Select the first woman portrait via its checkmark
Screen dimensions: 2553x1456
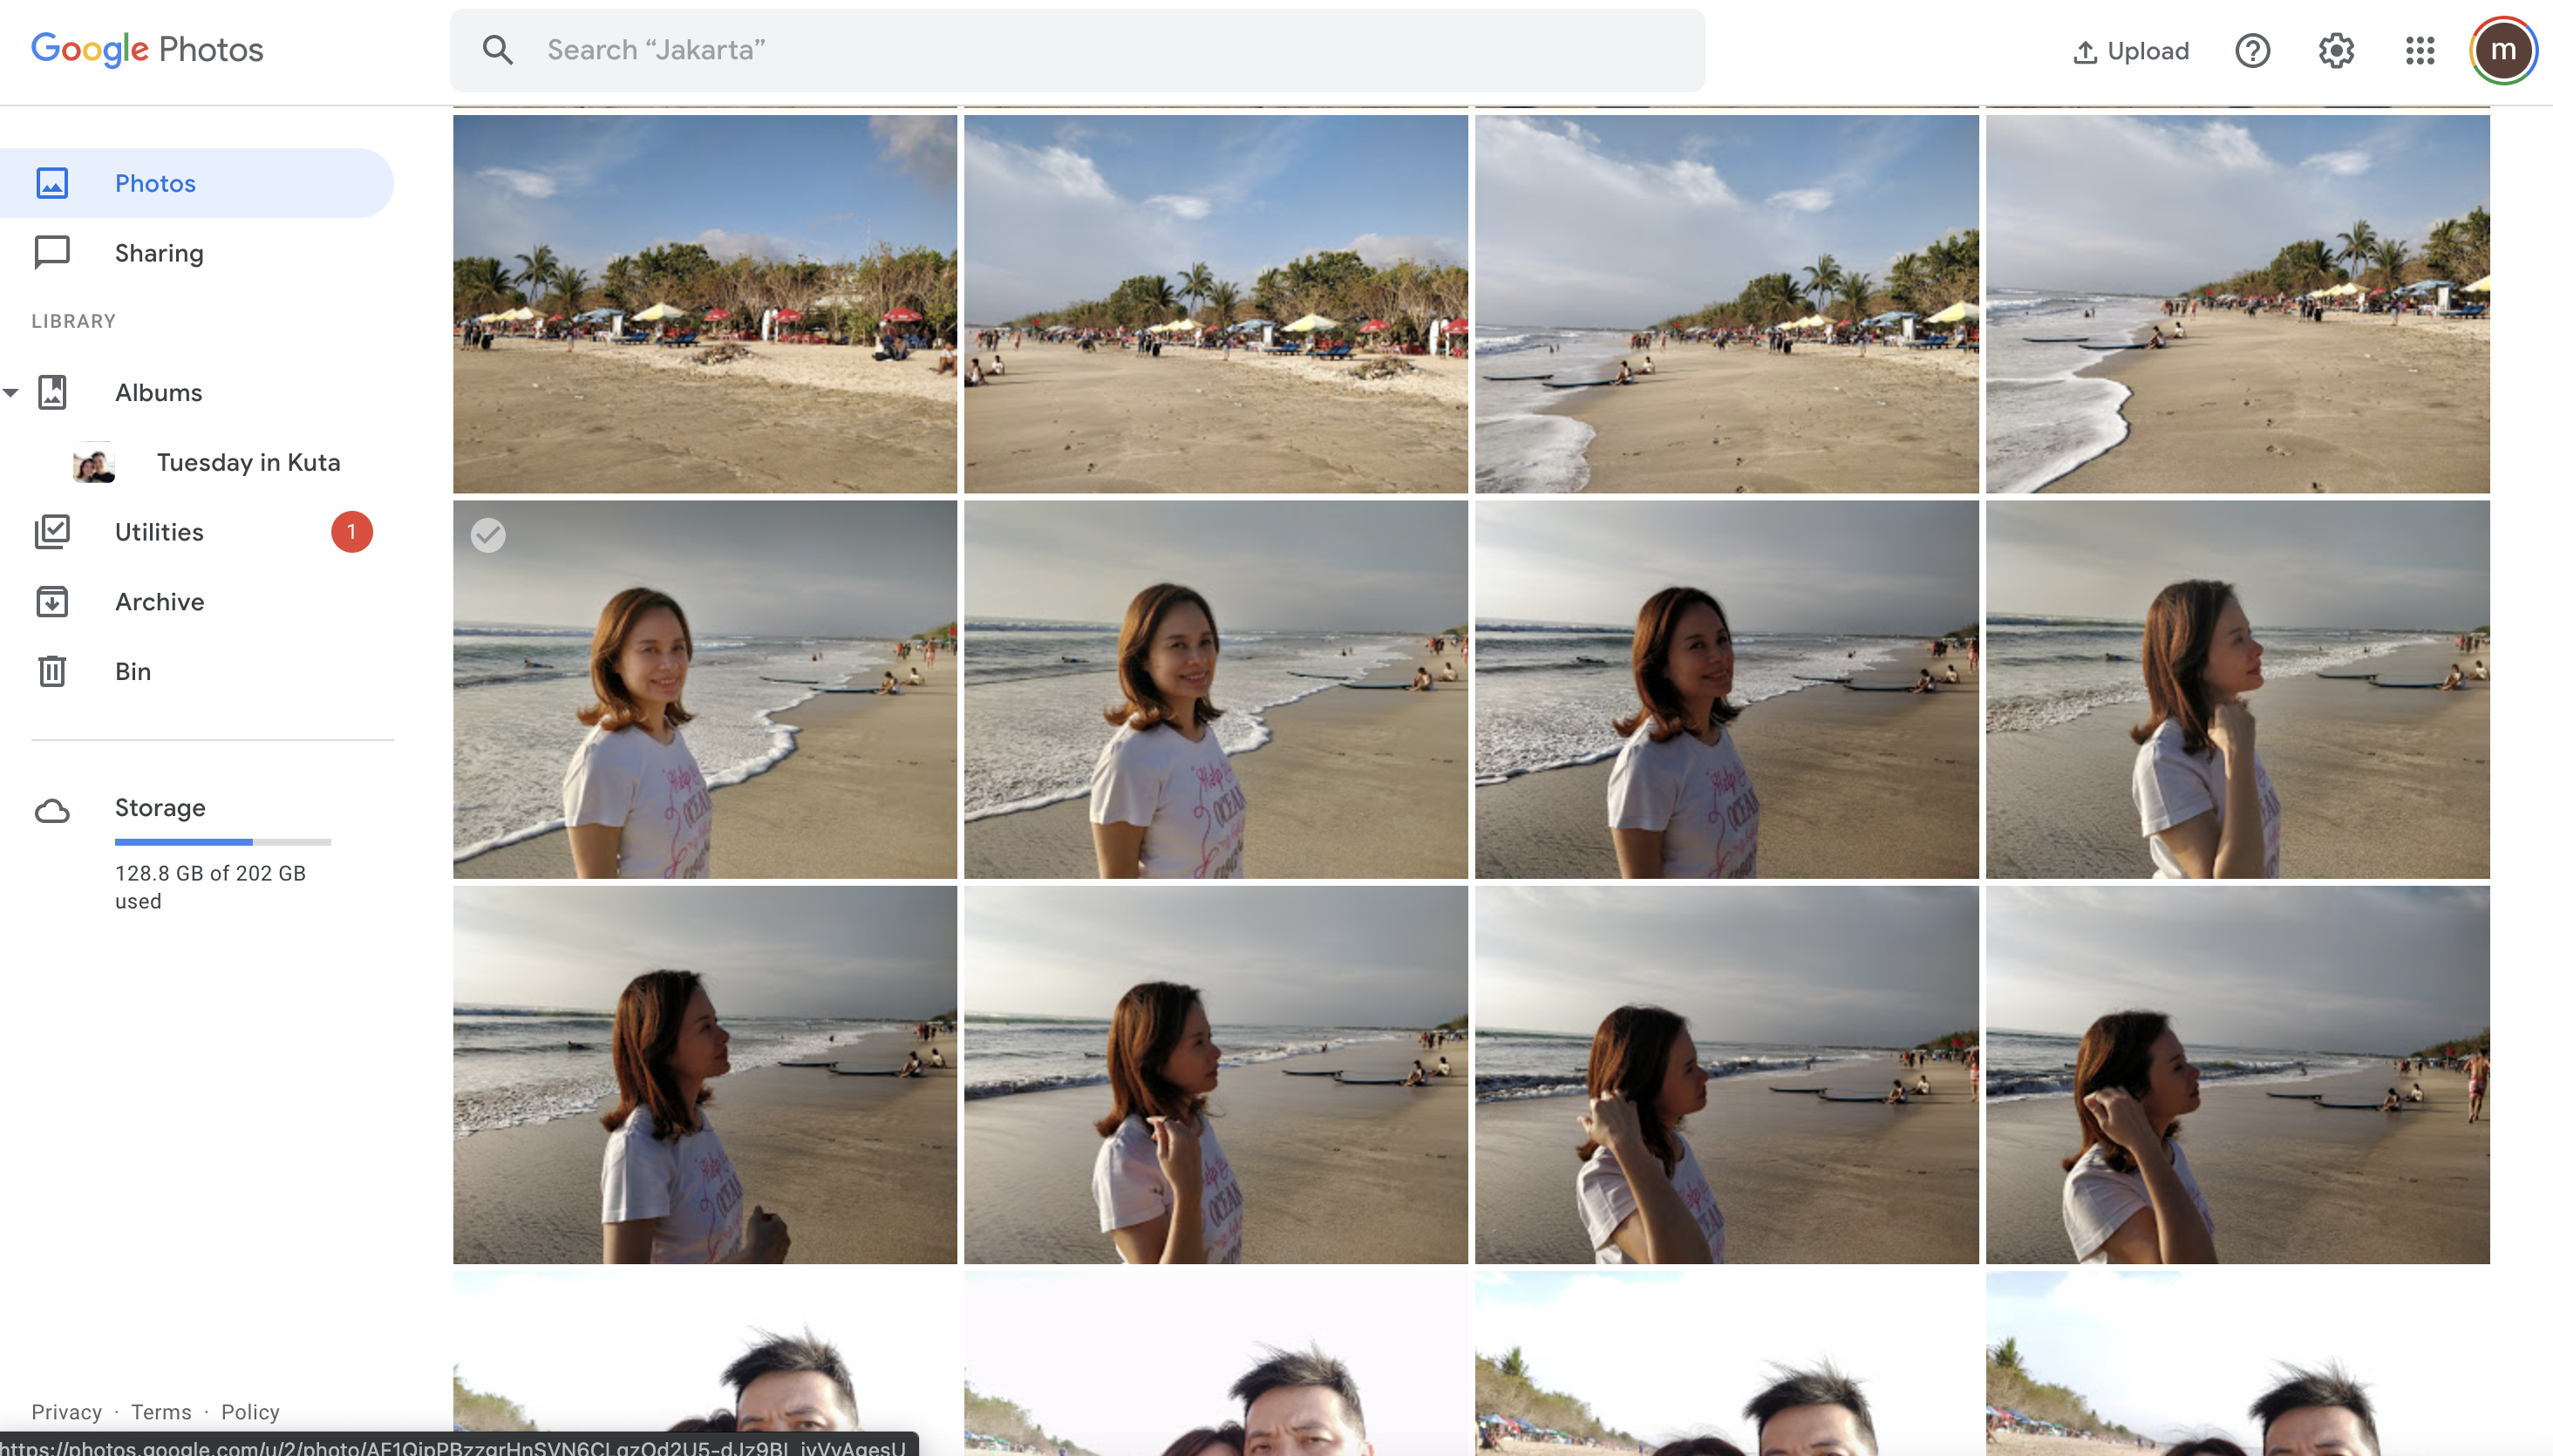[x=488, y=535]
